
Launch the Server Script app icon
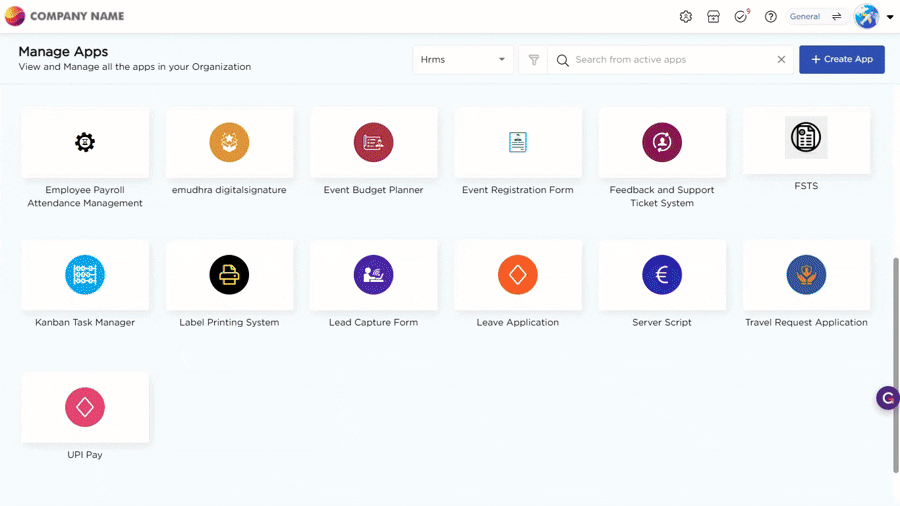click(x=662, y=275)
